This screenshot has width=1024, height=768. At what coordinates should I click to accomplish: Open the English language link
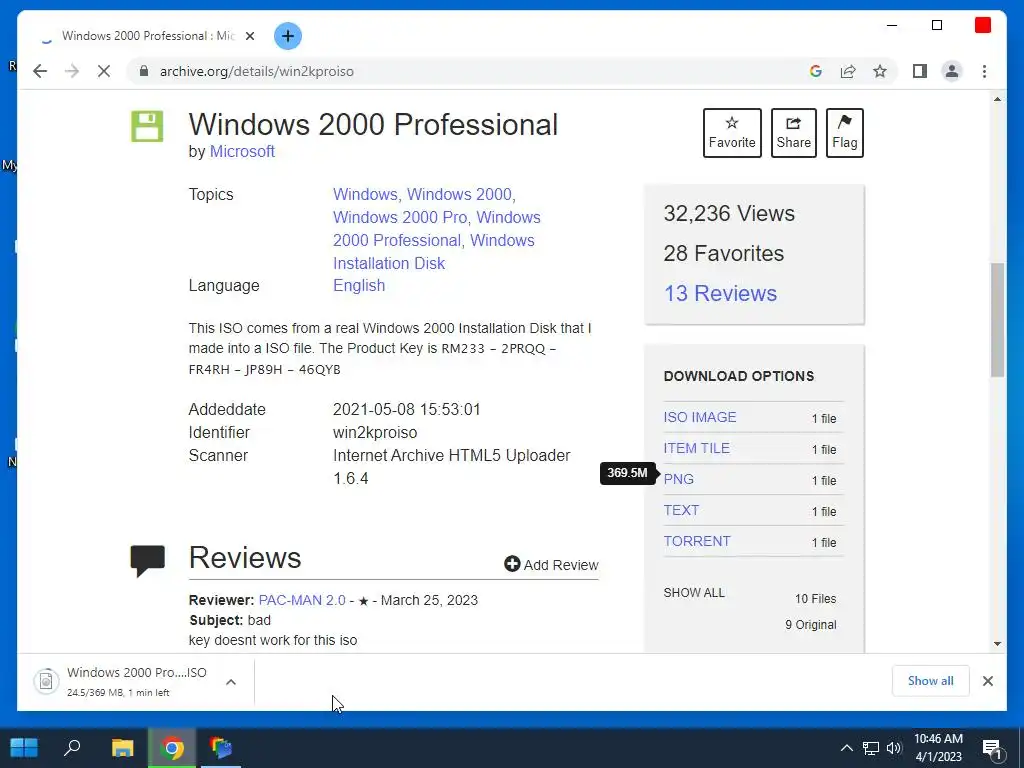click(359, 285)
